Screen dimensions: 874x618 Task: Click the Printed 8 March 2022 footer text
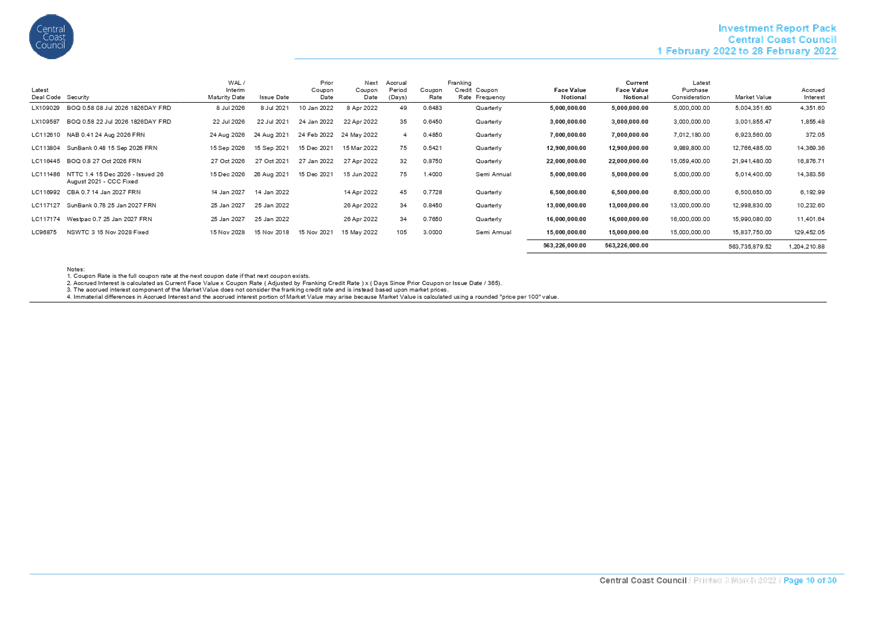tap(730, 578)
